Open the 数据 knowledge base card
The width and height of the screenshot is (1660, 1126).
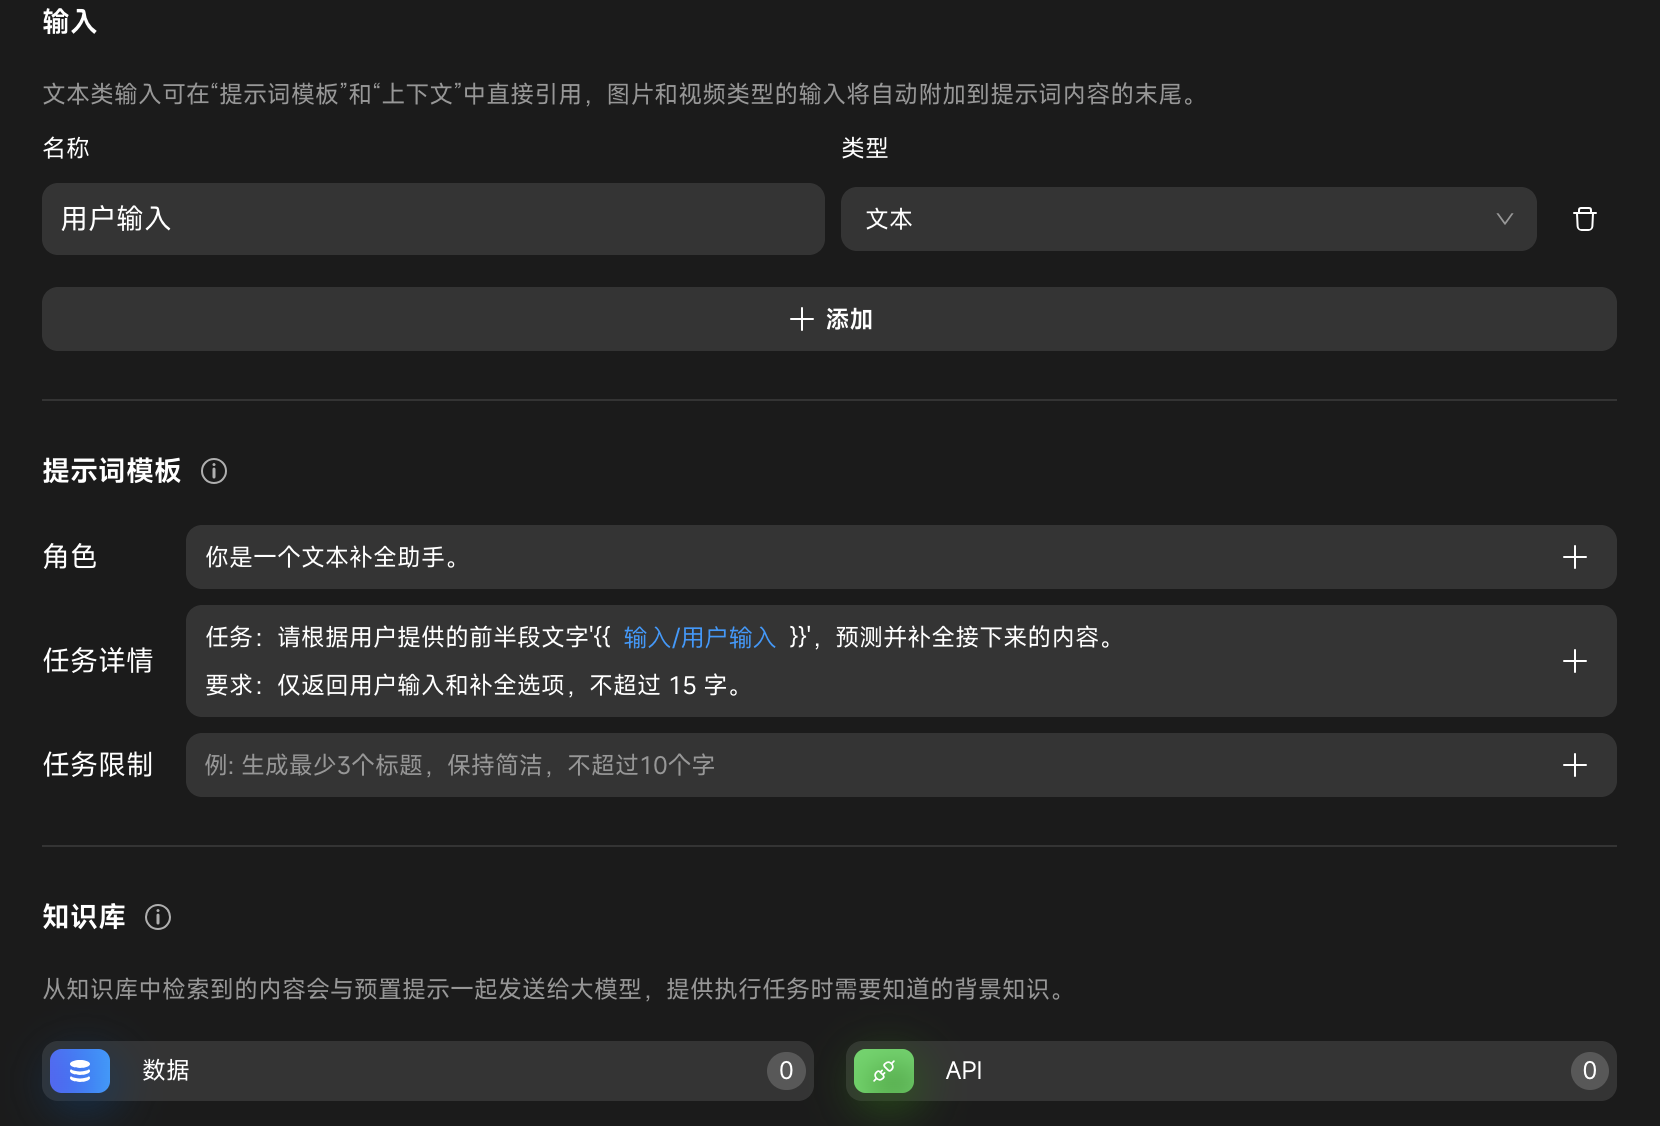430,1071
